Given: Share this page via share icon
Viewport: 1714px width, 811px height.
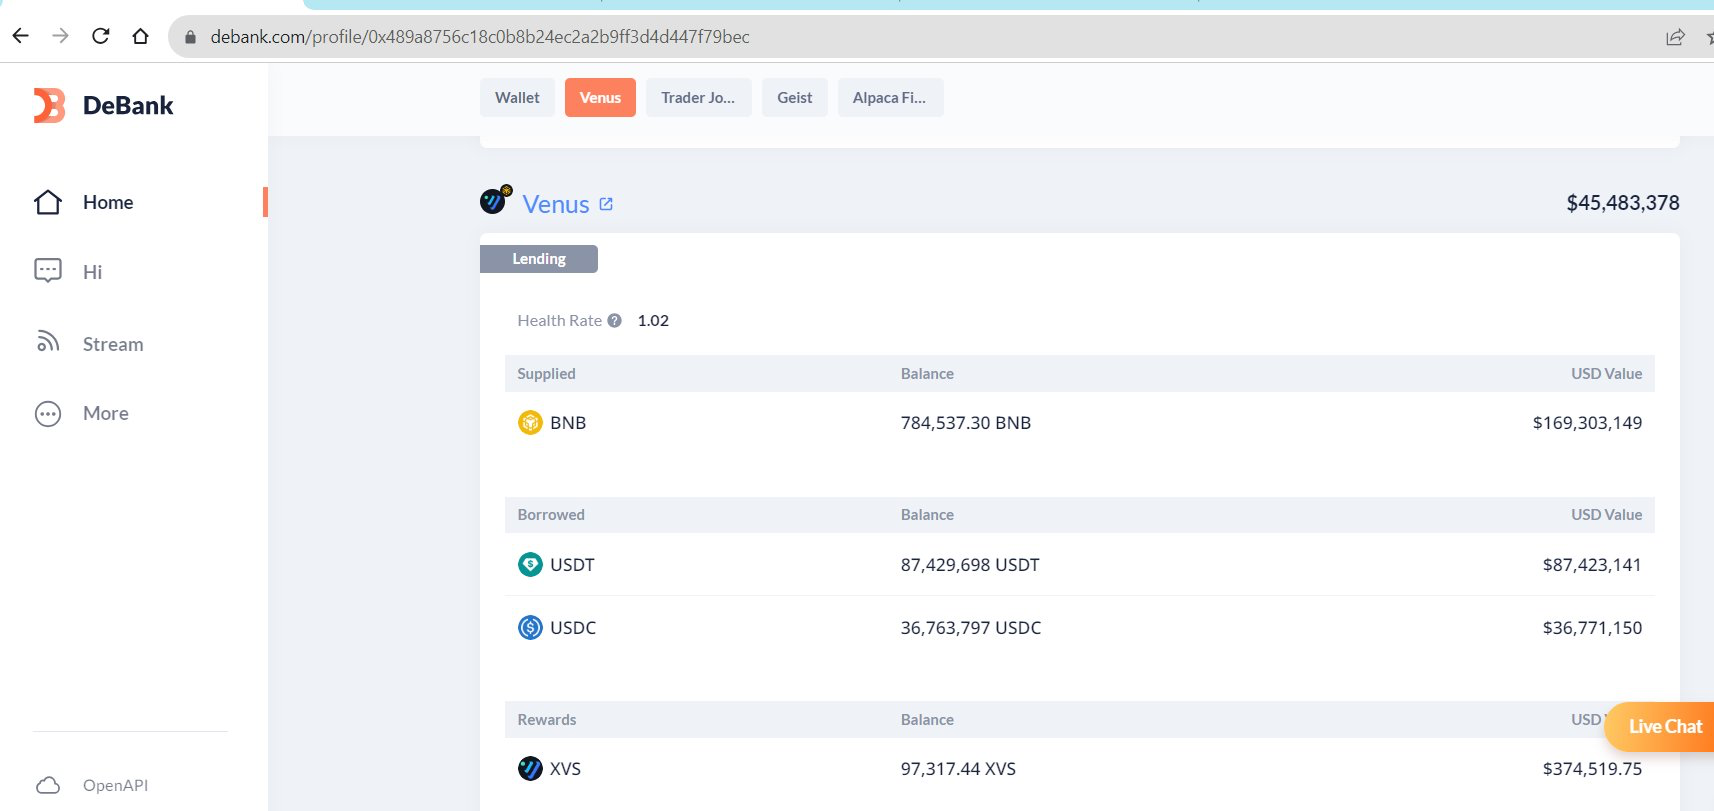Looking at the screenshot, I should coord(1675,37).
